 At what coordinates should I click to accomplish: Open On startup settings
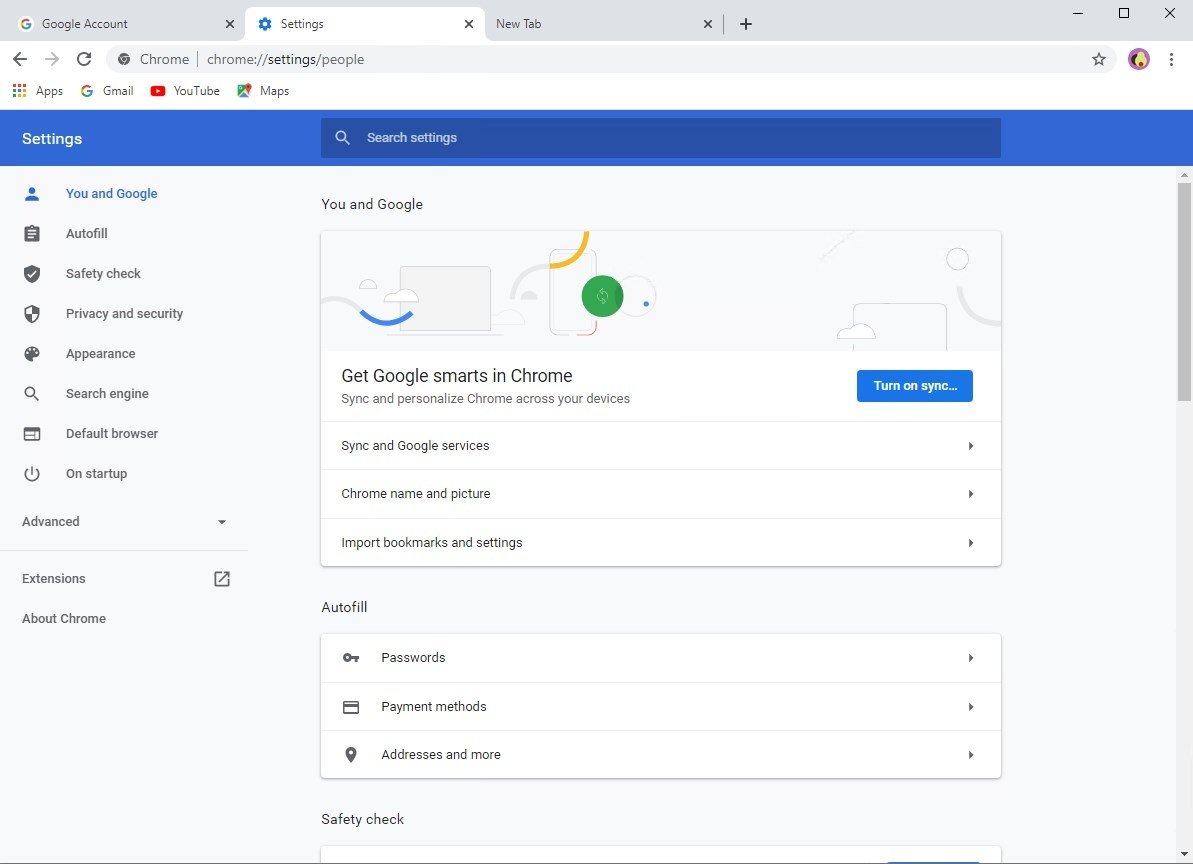tap(97, 474)
